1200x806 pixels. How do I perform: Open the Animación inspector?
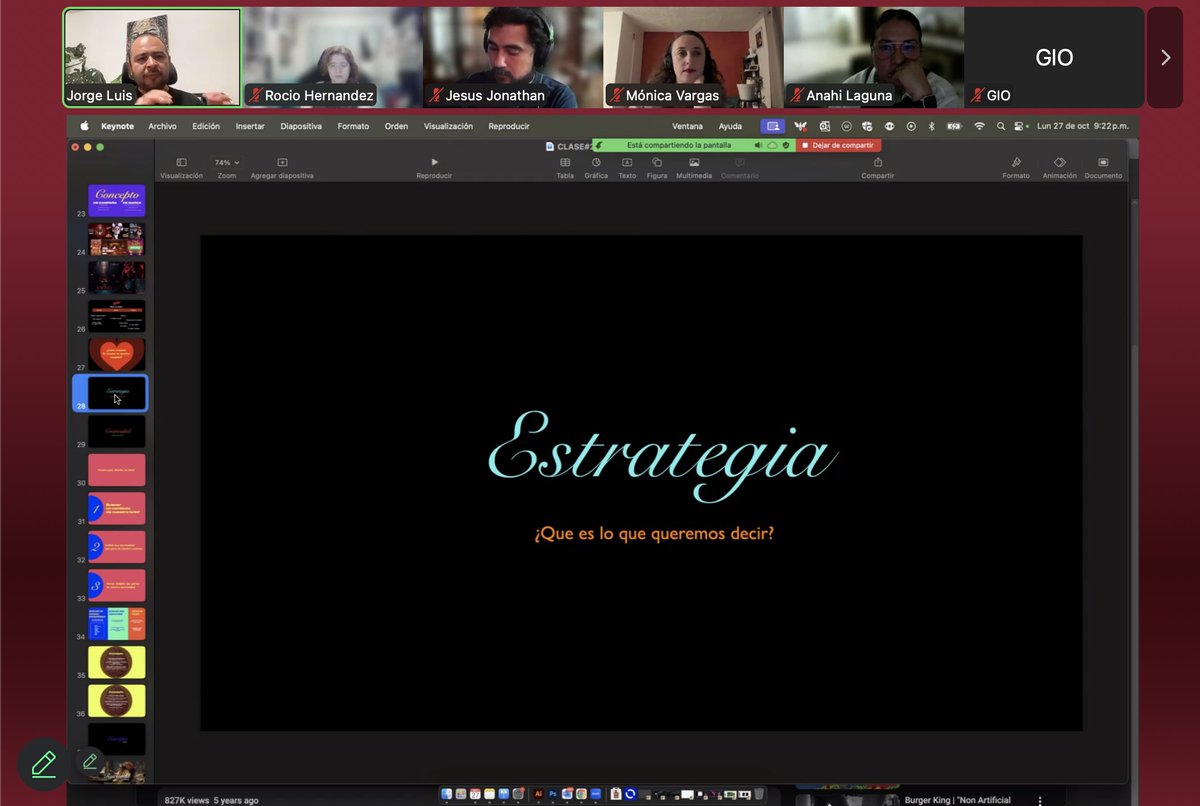point(1060,162)
